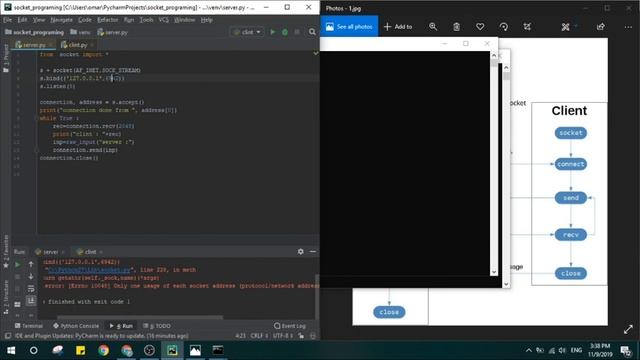
Task: Delete the photo with trash icon
Action: point(456,27)
